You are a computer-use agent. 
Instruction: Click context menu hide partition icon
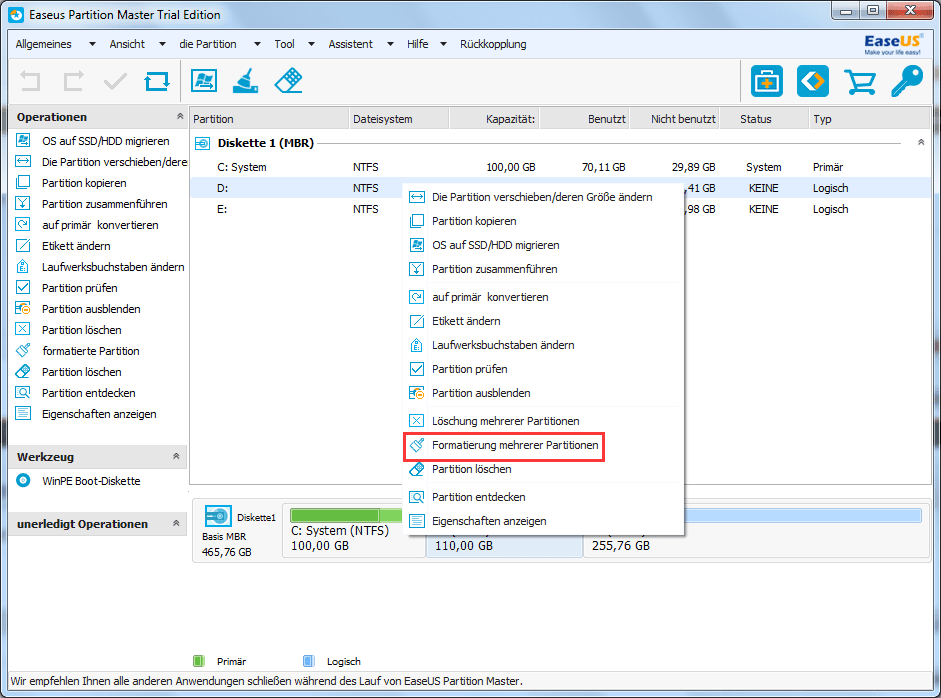click(x=416, y=393)
